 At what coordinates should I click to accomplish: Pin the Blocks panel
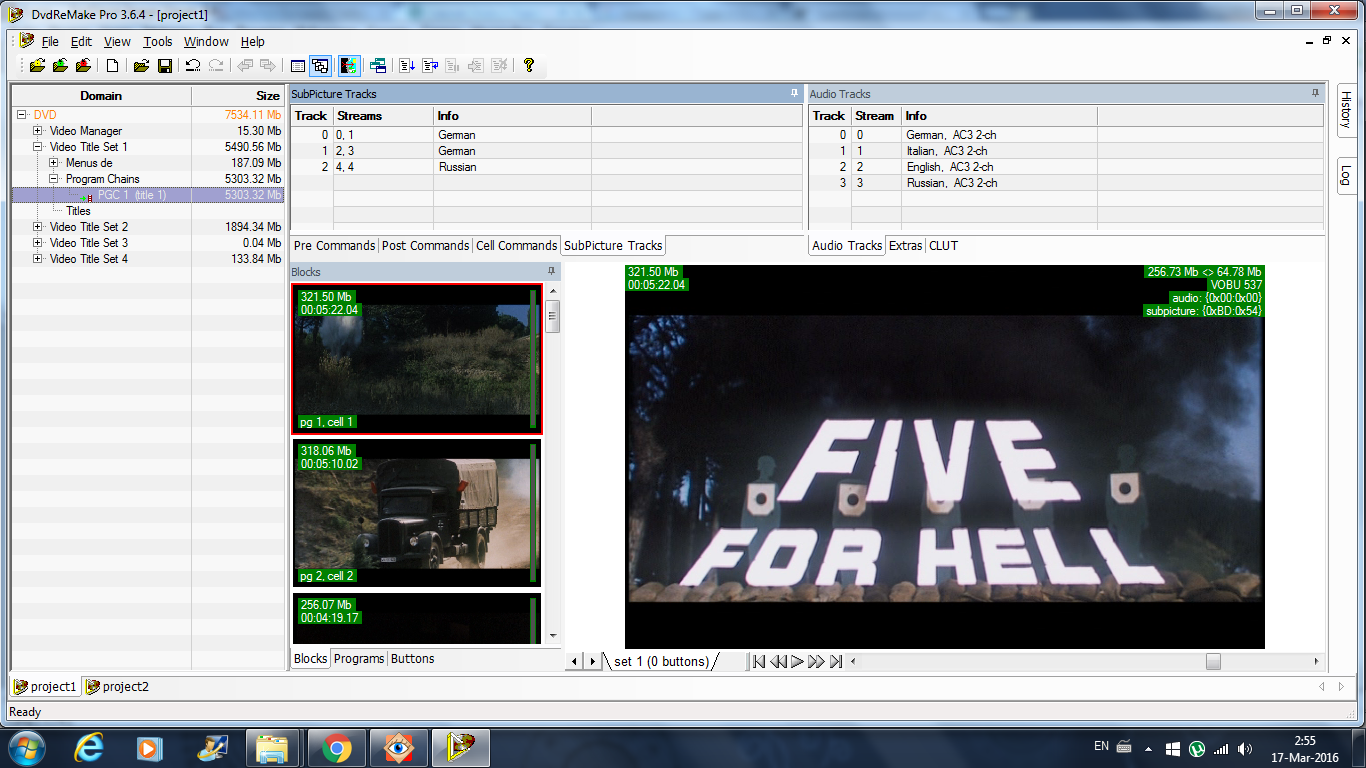551,271
